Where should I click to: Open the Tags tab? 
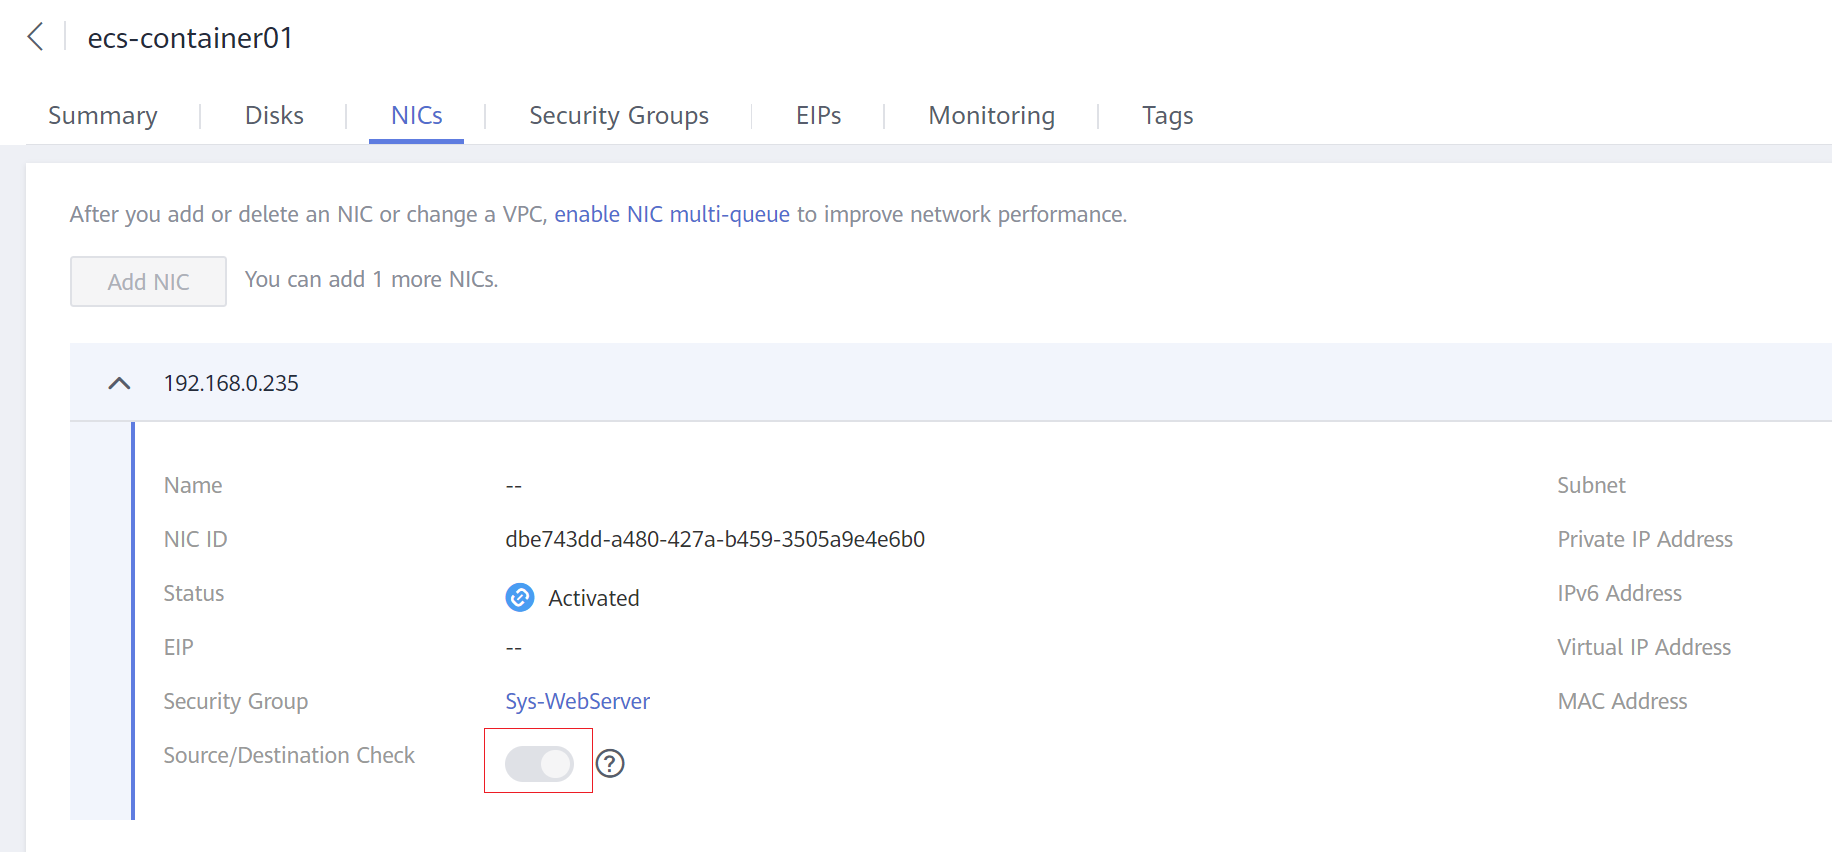(x=1167, y=116)
